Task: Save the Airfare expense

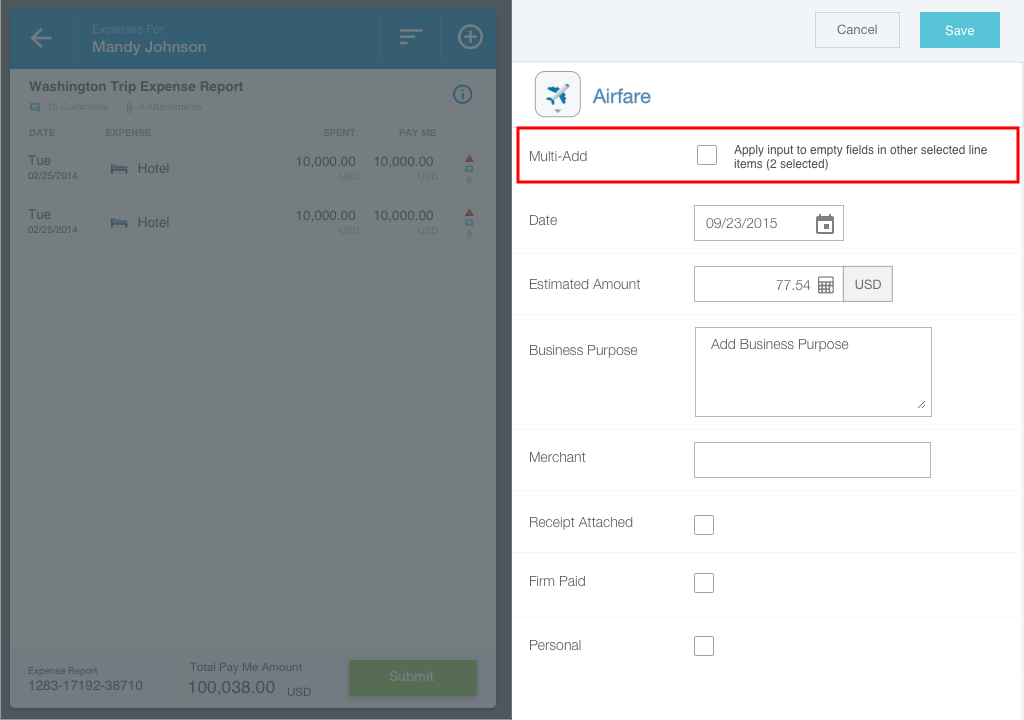Action: [959, 30]
